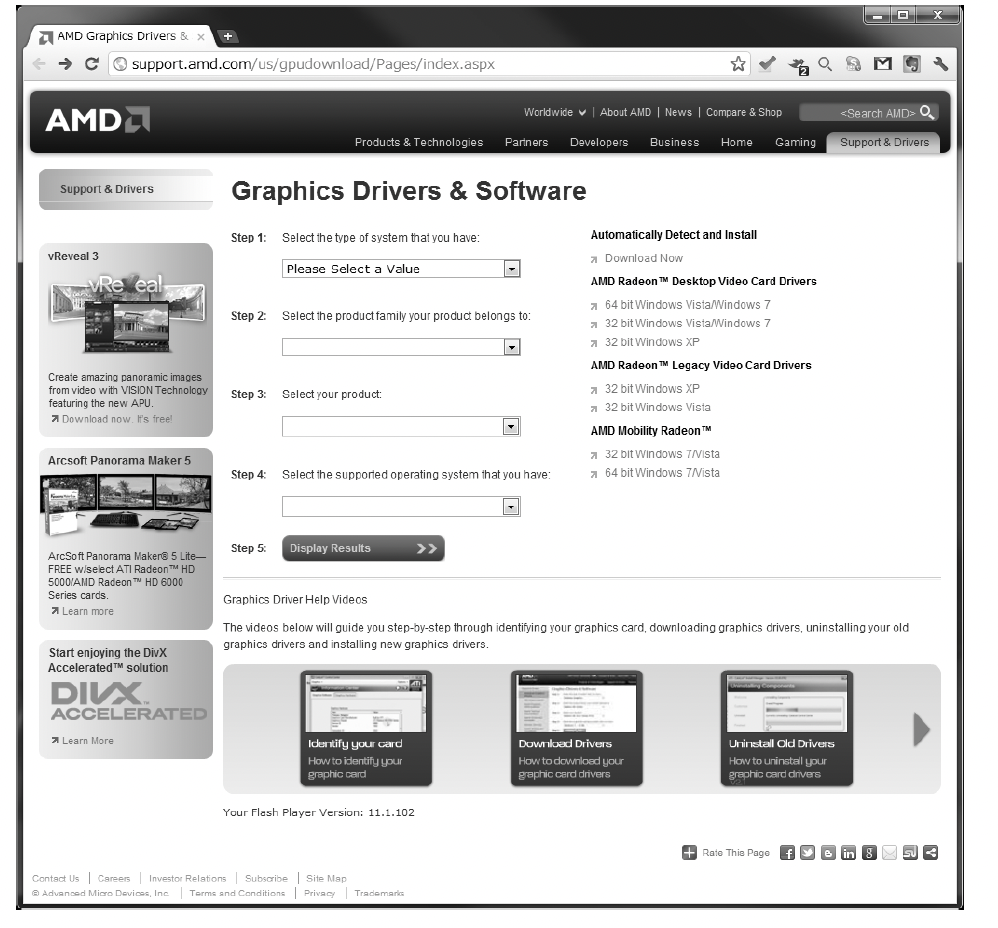Click the email envelope share icon
The image size is (998, 928).
pos(890,853)
